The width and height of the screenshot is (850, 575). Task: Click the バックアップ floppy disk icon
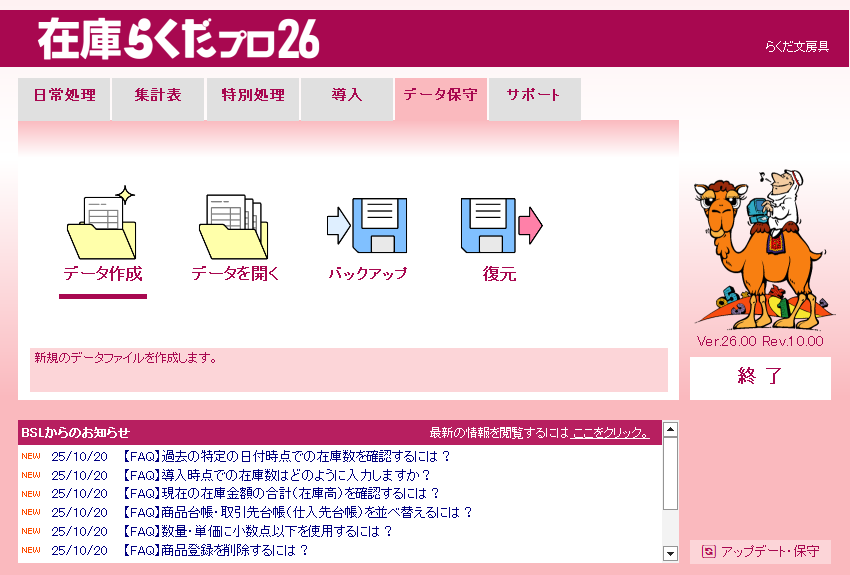pos(366,225)
